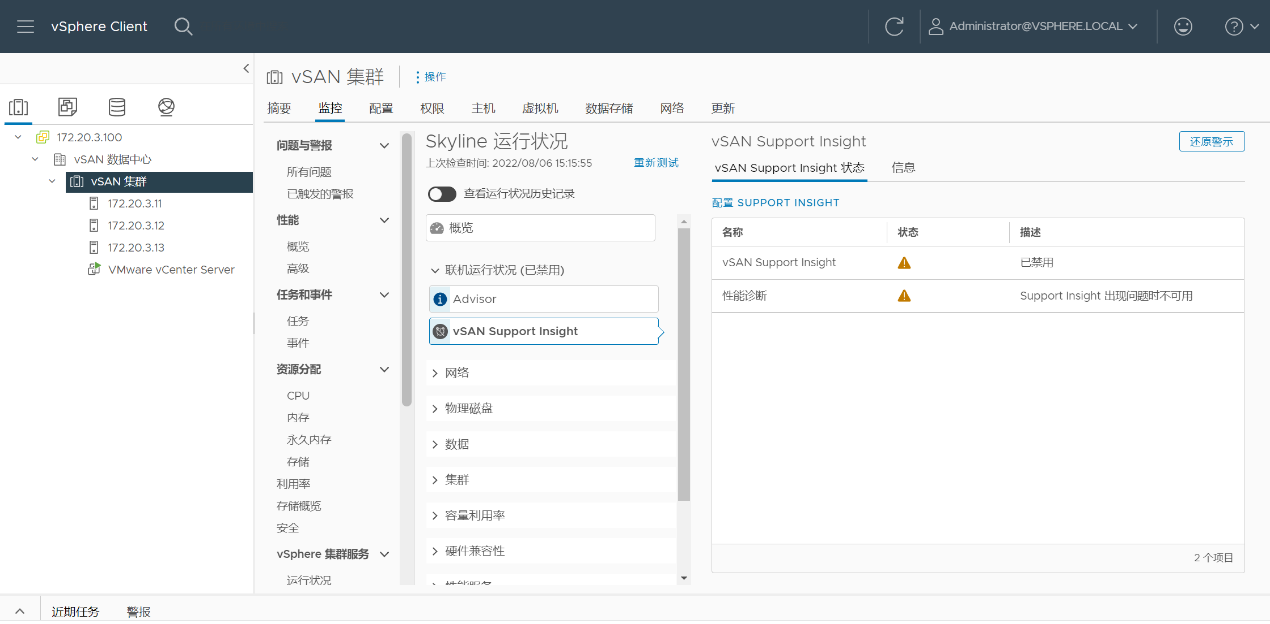Collapse the 问题与警报 section
The image size is (1270, 624).
[384, 146]
